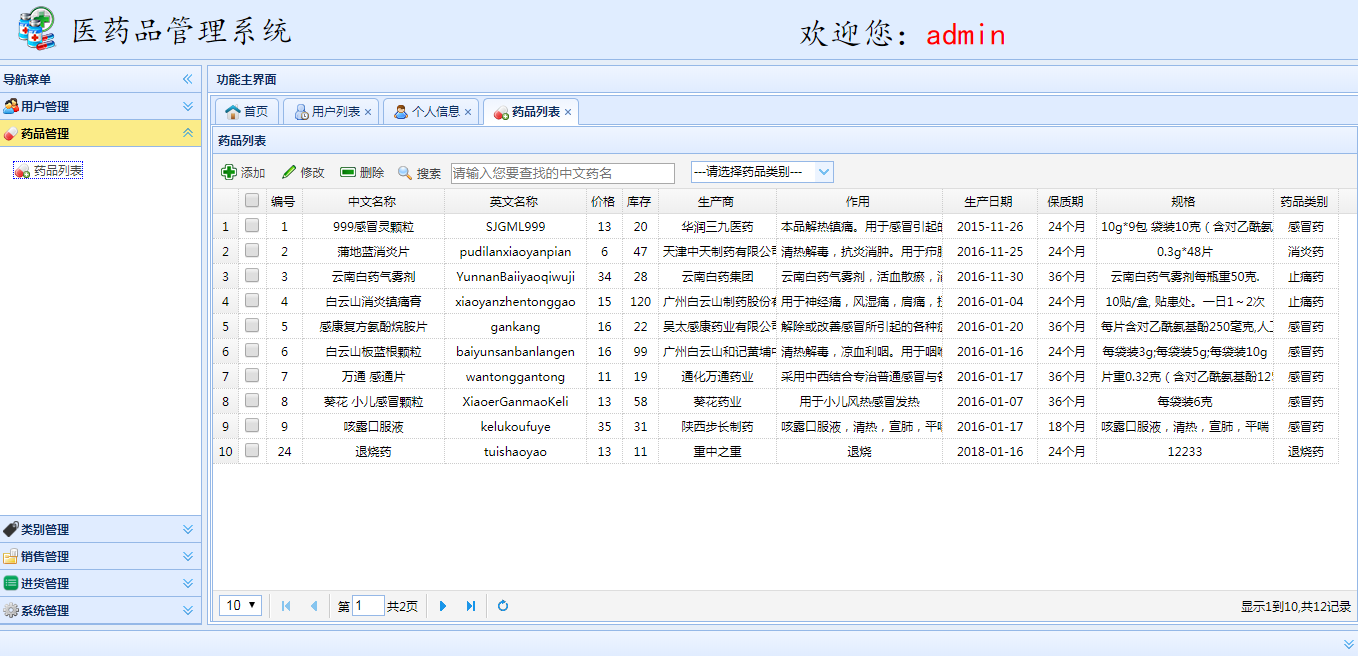Image resolution: width=1358 pixels, height=656 pixels.
Task: Check the row for 云南白药气雾剂
Action: pos(252,275)
